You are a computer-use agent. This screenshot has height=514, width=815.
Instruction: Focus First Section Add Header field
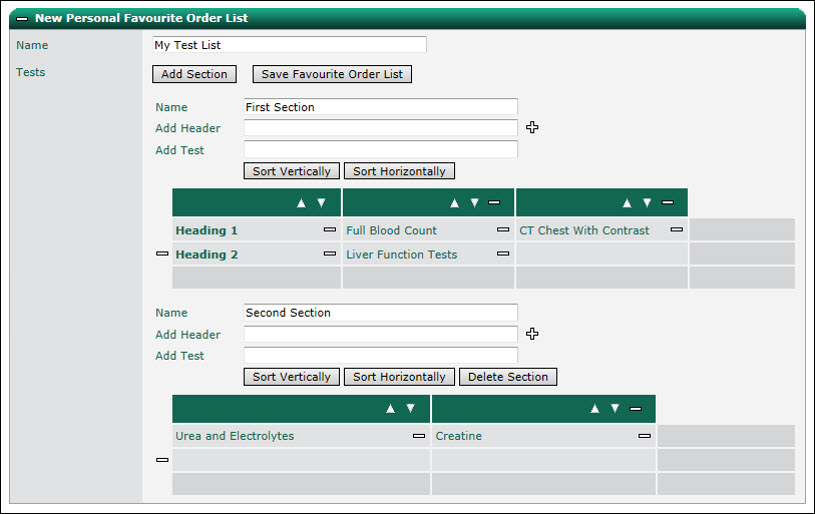point(380,128)
